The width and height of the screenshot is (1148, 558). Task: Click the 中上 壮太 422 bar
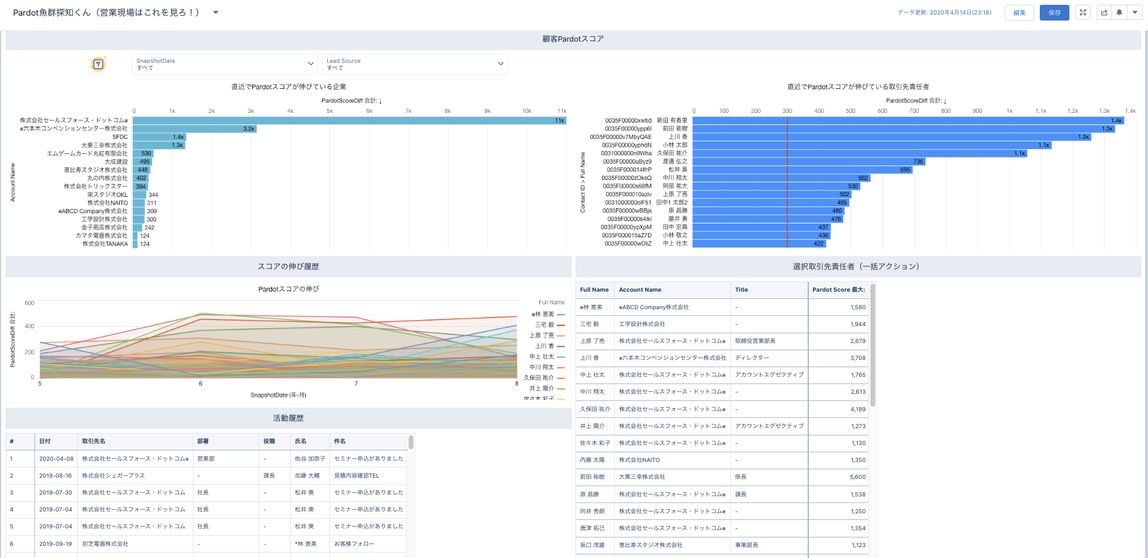click(x=759, y=244)
